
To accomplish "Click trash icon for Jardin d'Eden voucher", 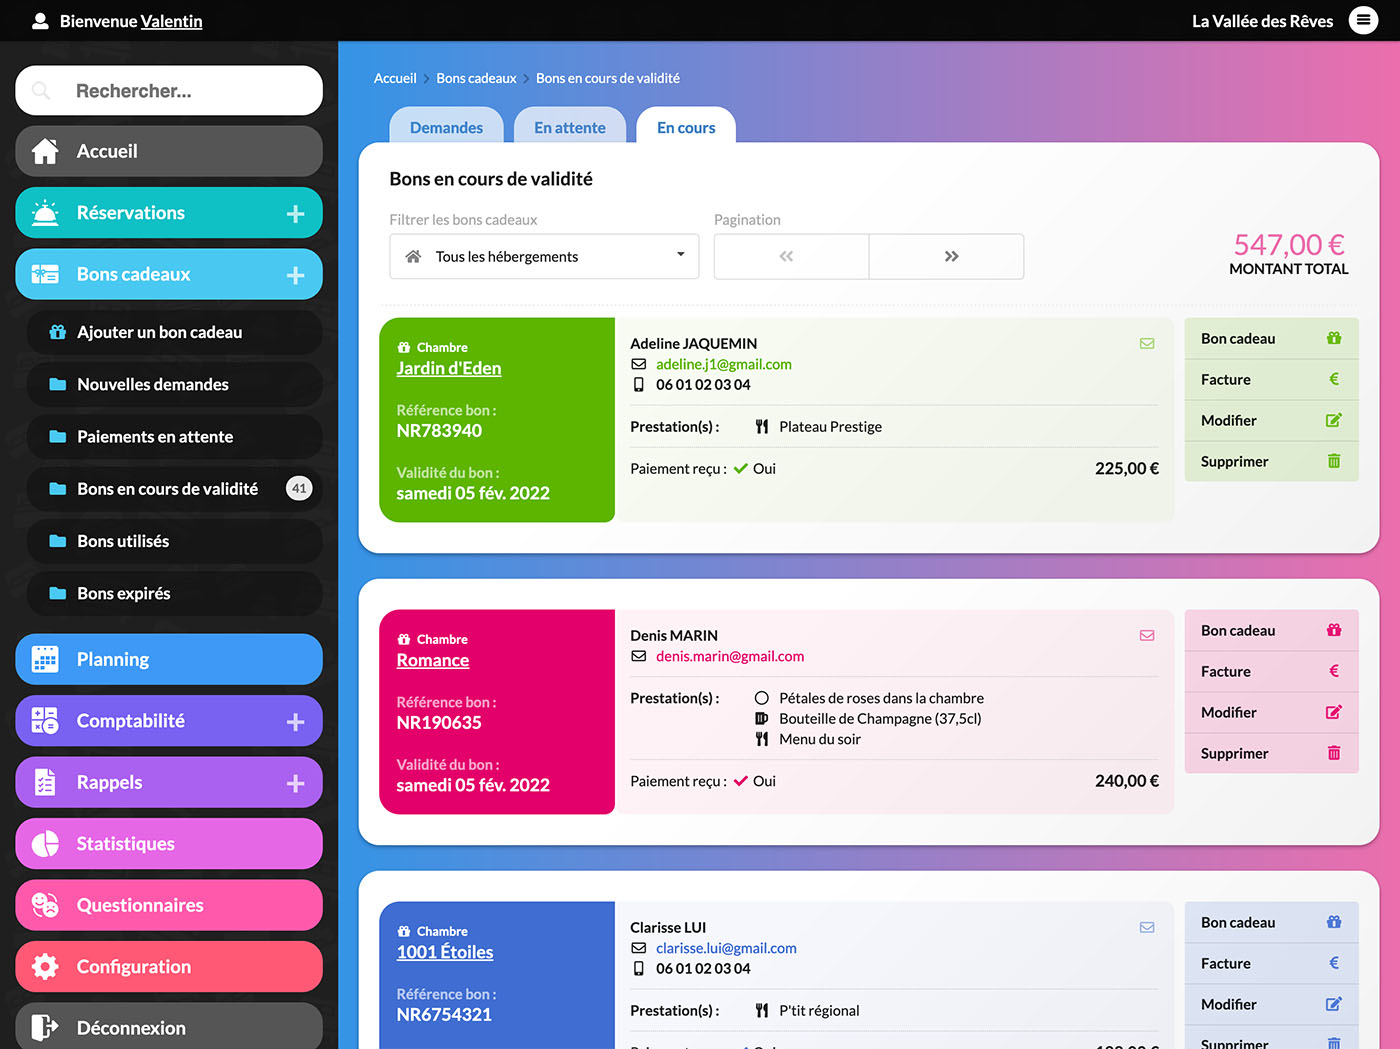I will (x=1333, y=461).
